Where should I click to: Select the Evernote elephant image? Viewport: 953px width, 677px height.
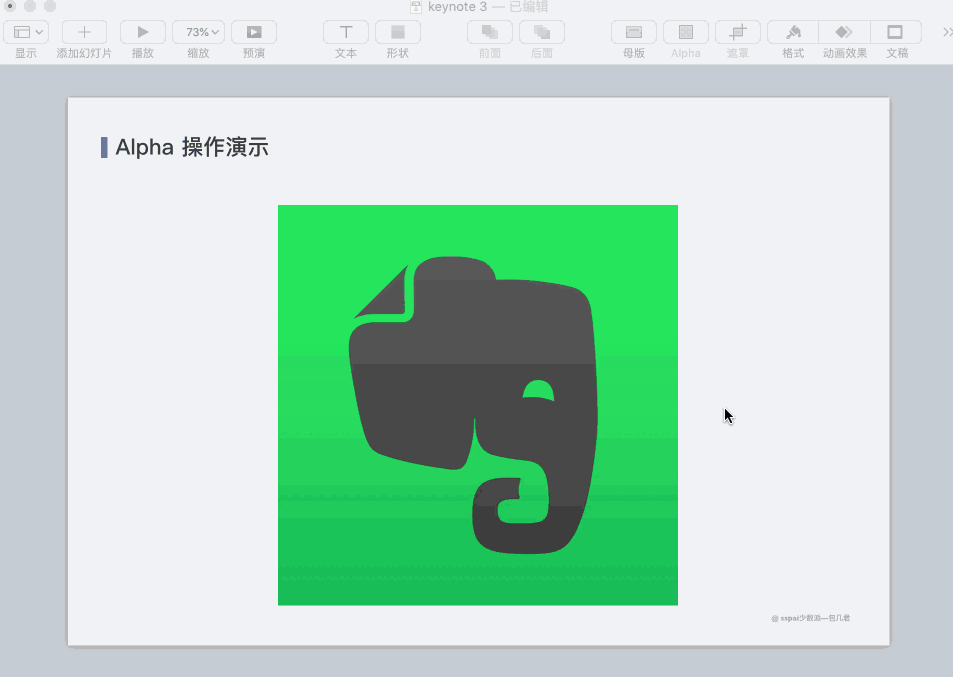tap(478, 405)
